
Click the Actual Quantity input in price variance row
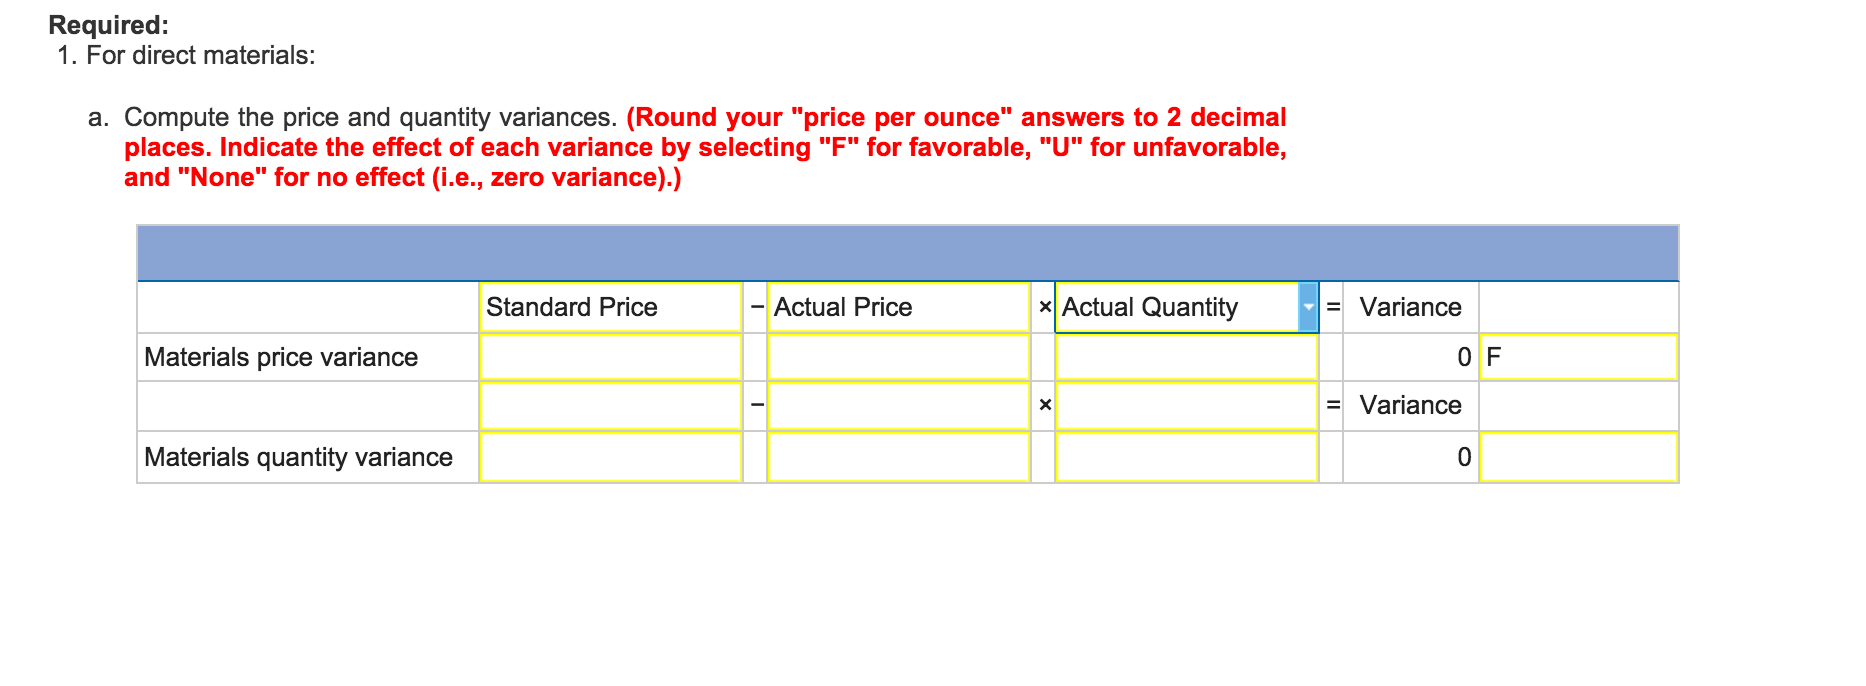pos(1186,356)
